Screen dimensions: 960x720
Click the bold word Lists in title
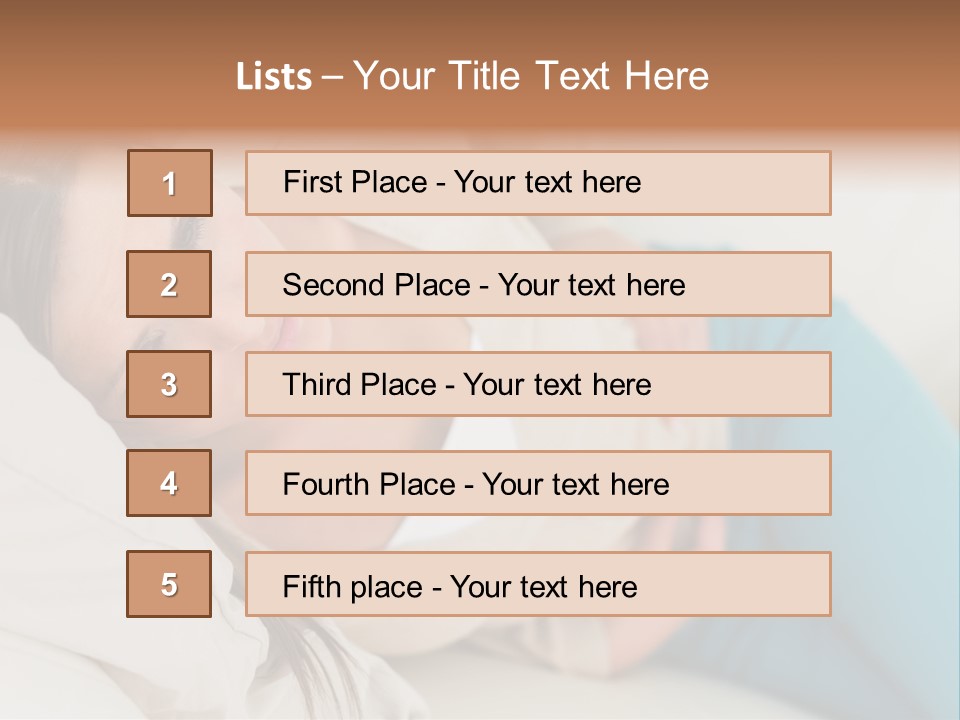click(x=274, y=77)
